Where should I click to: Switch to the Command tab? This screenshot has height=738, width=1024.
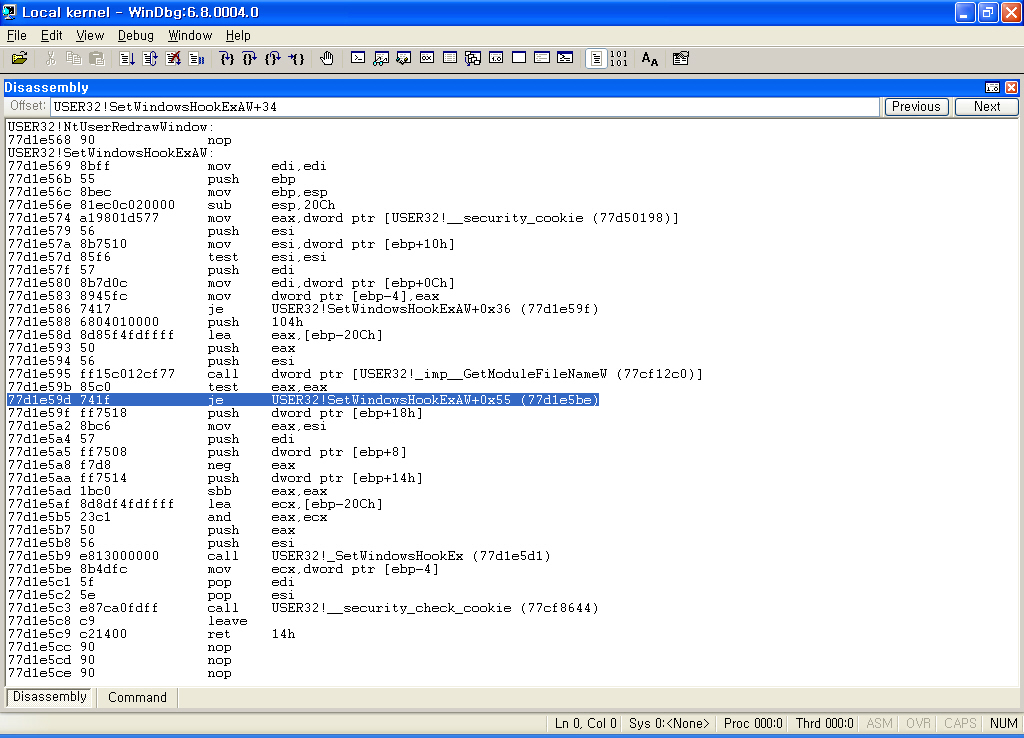point(137,698)
